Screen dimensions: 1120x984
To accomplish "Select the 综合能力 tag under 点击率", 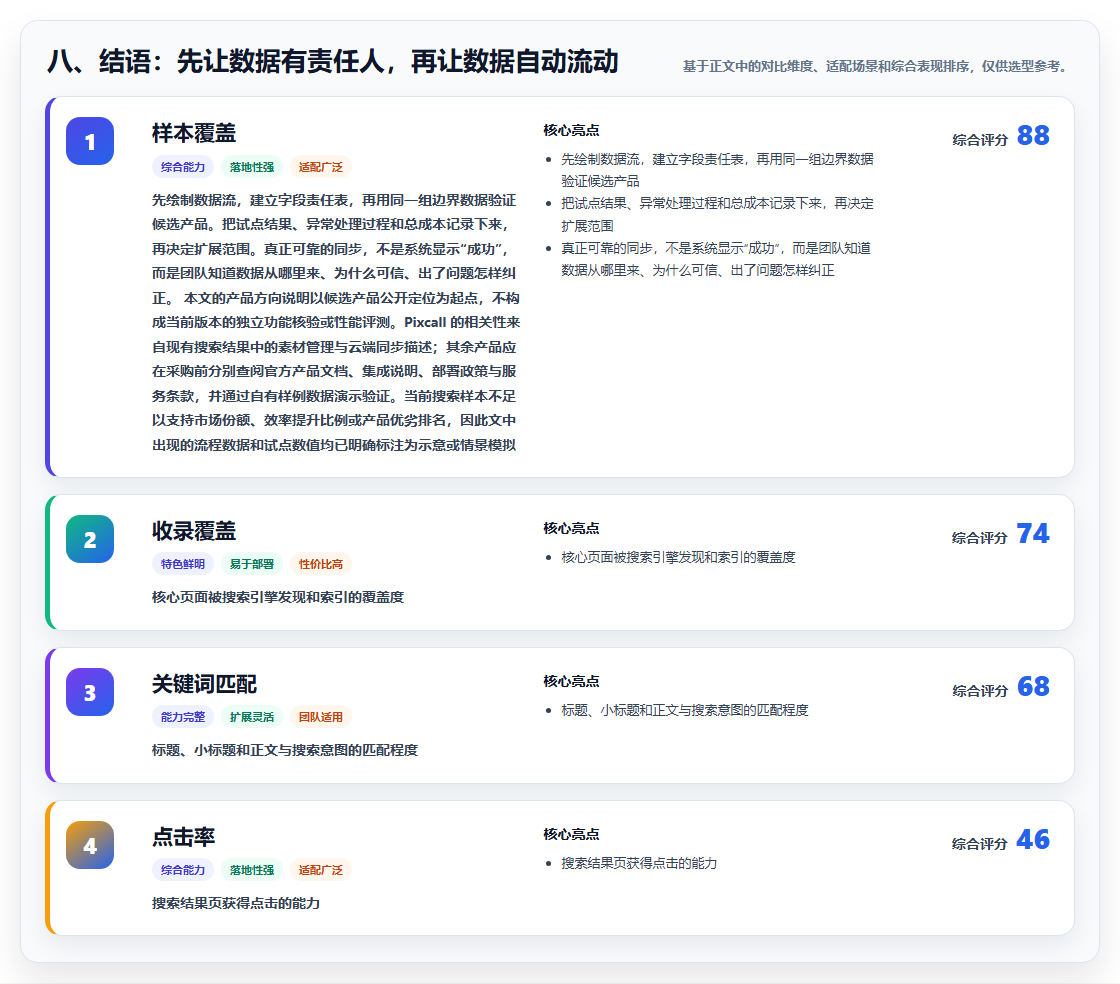I will click(x=183, y=870).
